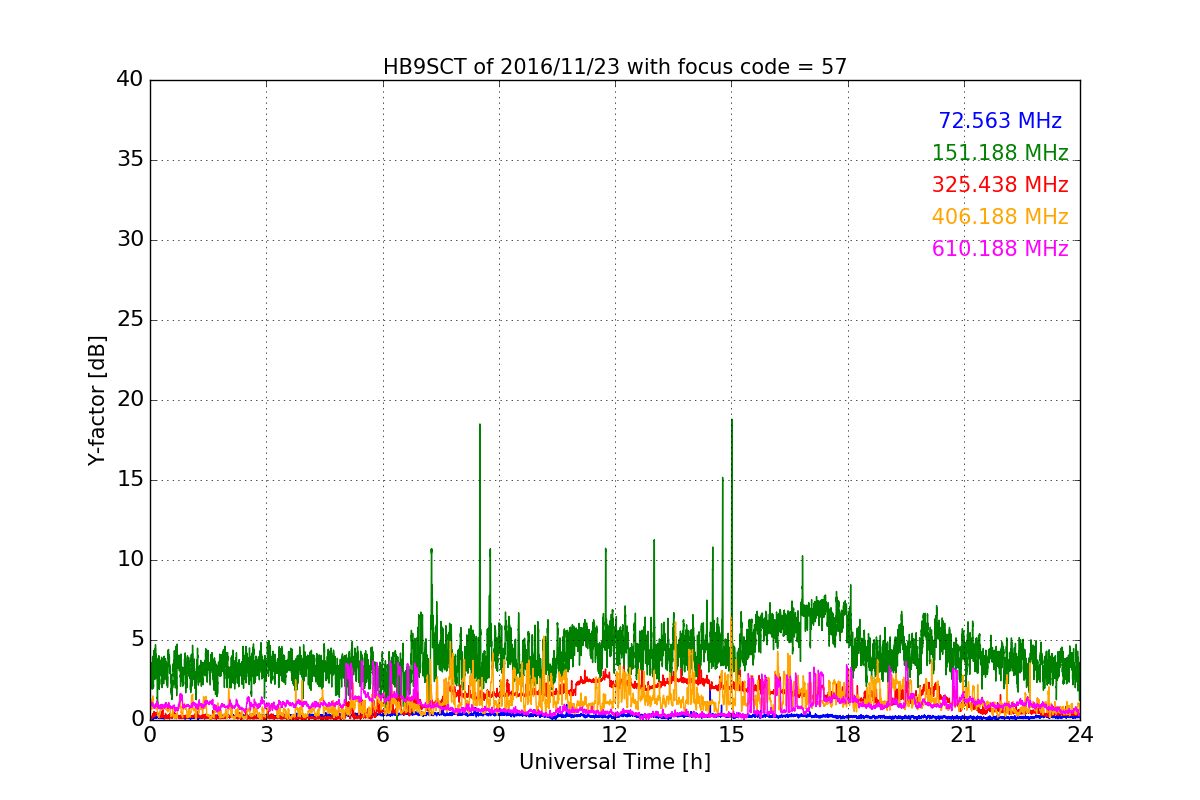This screenshot has height=800, width=1200.
Task: Select the 610.188 MHz legend label
Action: [x=1000, y=249]
